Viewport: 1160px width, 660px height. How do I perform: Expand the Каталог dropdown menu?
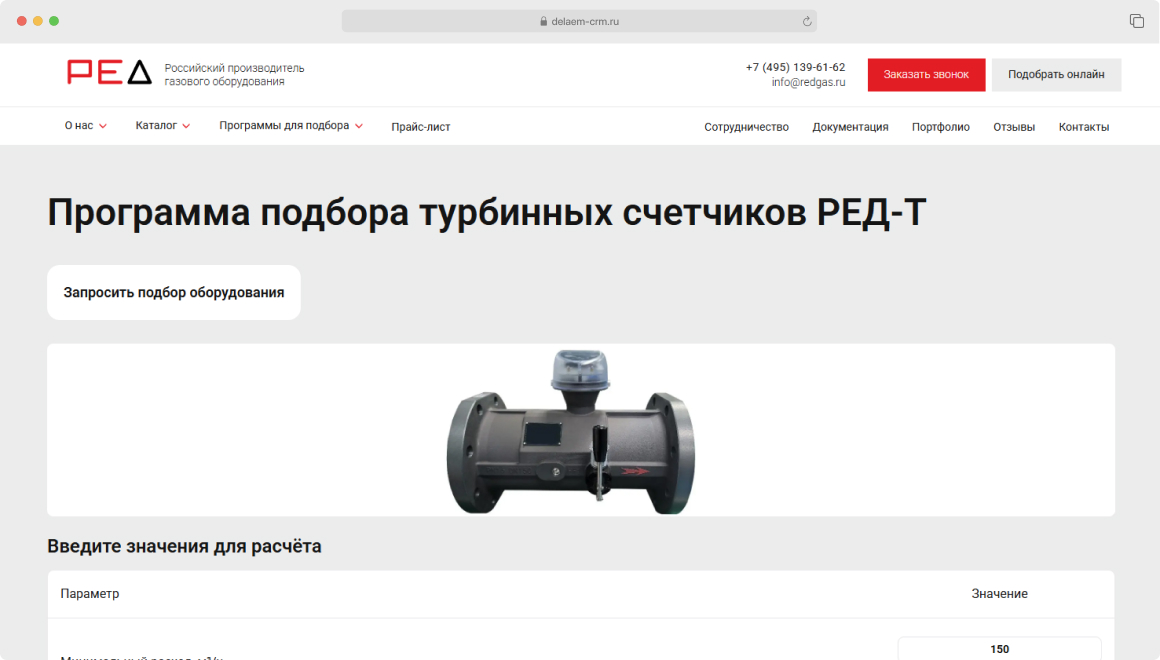click(x=163, y=126)
